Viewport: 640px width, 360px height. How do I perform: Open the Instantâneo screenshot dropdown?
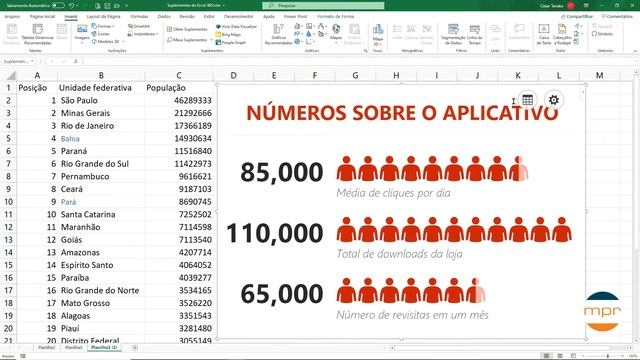click(143, 34)
